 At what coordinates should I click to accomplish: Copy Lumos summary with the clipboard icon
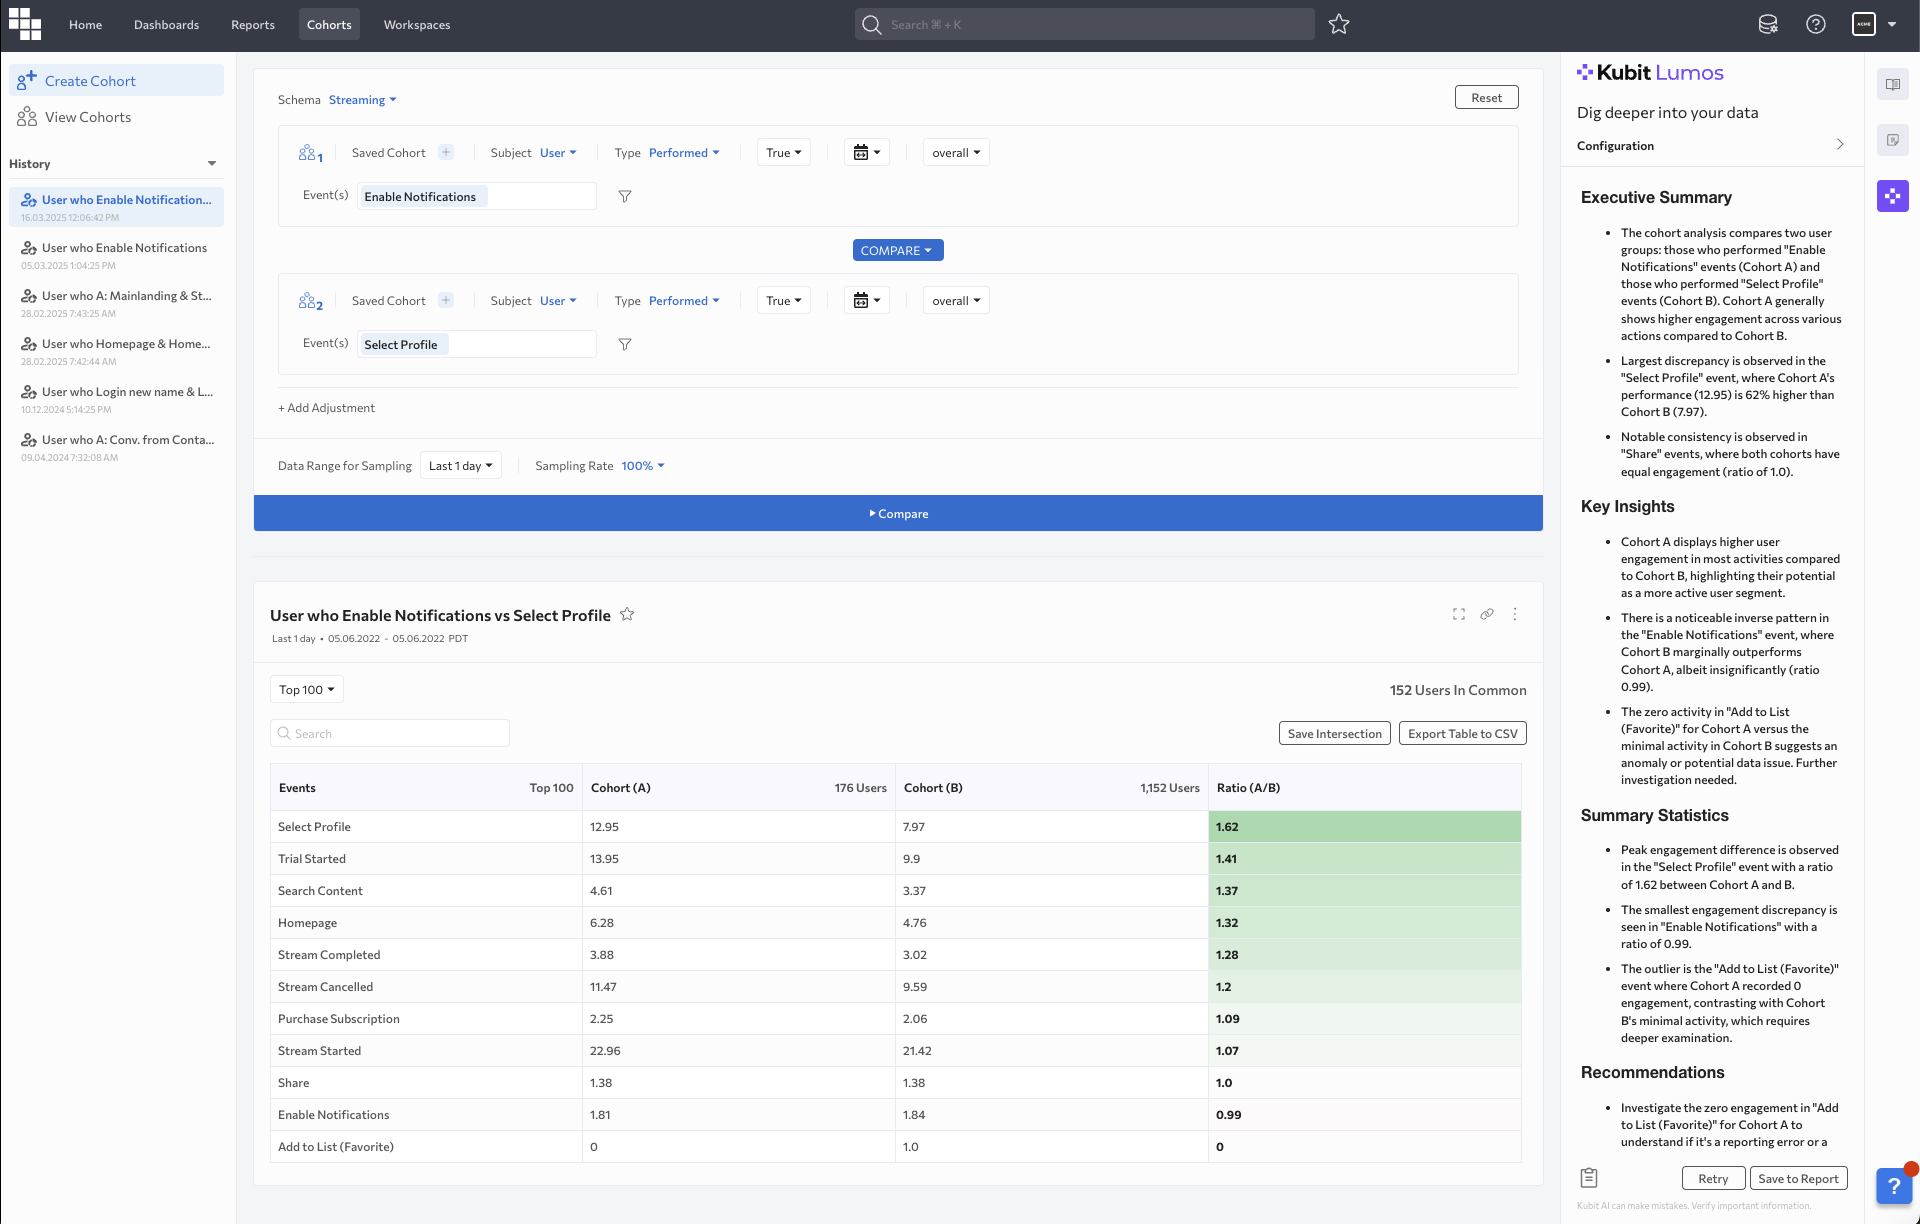coord(1589,1177)
